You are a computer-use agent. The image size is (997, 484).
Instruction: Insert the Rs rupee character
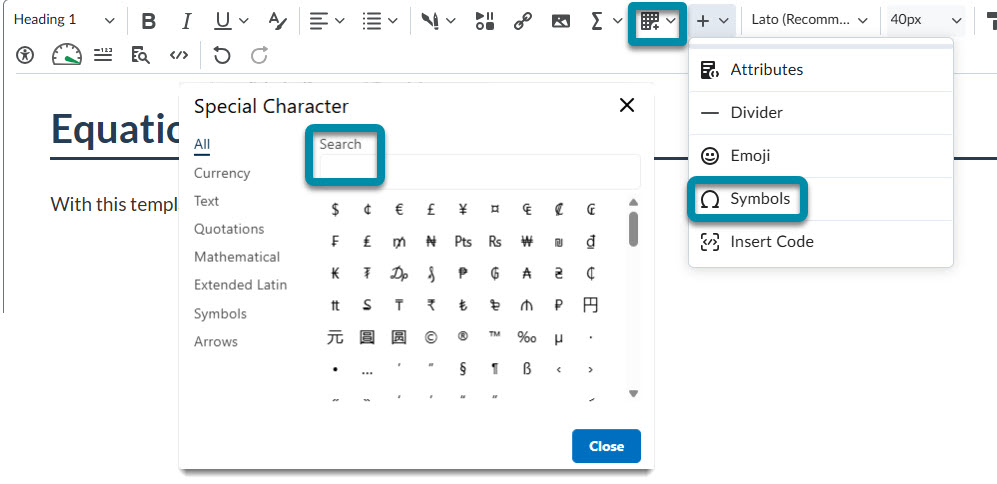point(495,242)
